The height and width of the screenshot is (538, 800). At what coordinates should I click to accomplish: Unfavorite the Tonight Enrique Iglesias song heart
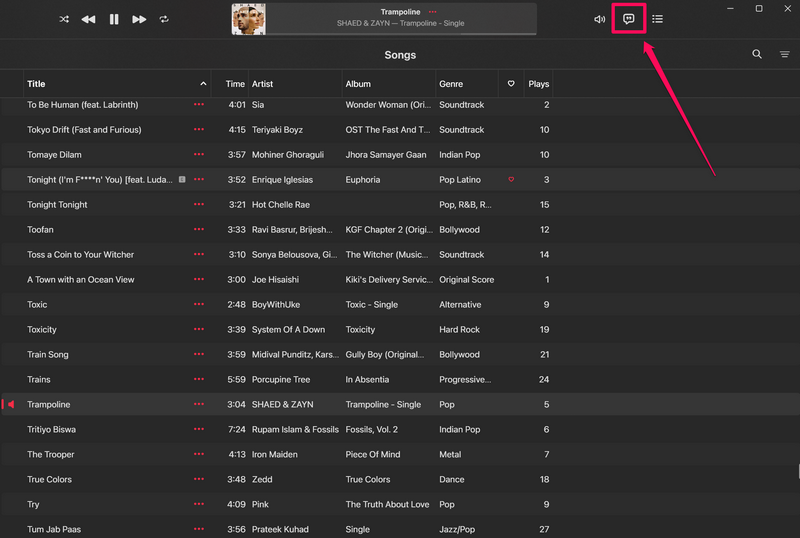click(x=511, y=180)
